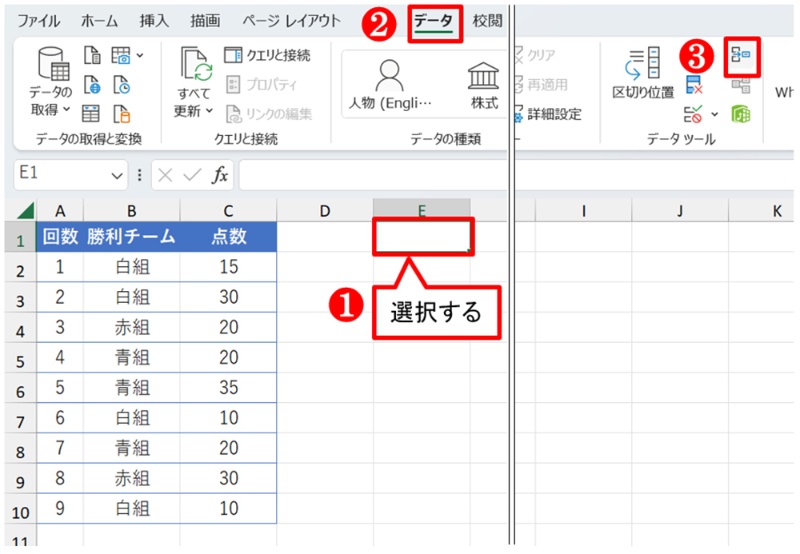The height and width of the screenshot is (554, 800).
Task: Select column header B
Action: (132, 211)
